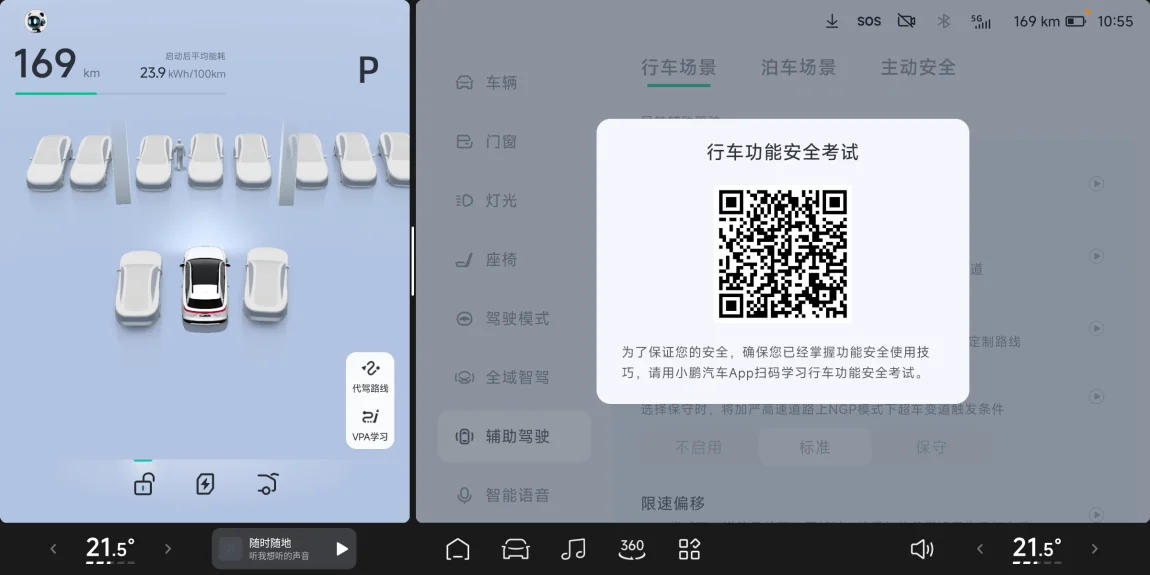Select 驾驶模式 in settings sidebar

(515, 318)
